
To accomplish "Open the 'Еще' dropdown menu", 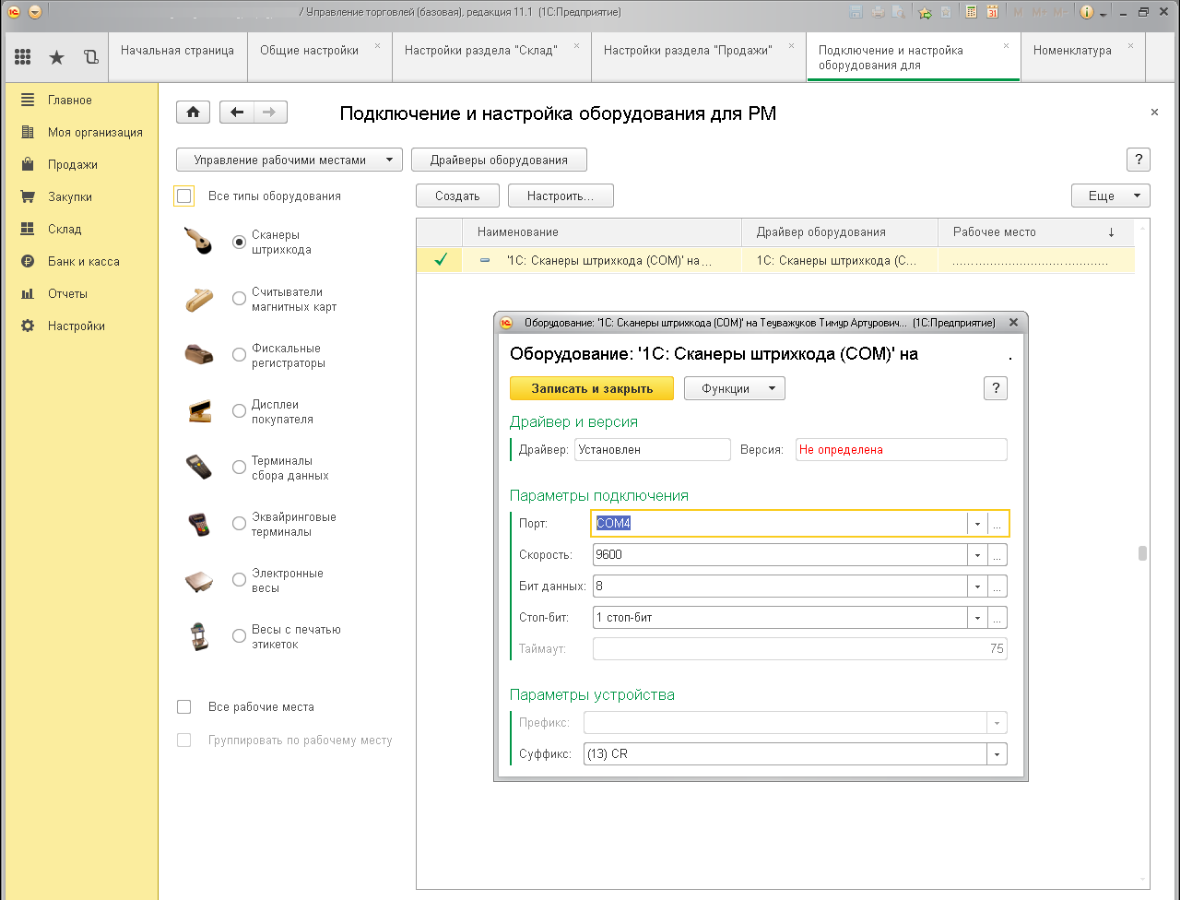I will tap(1110, 196).
